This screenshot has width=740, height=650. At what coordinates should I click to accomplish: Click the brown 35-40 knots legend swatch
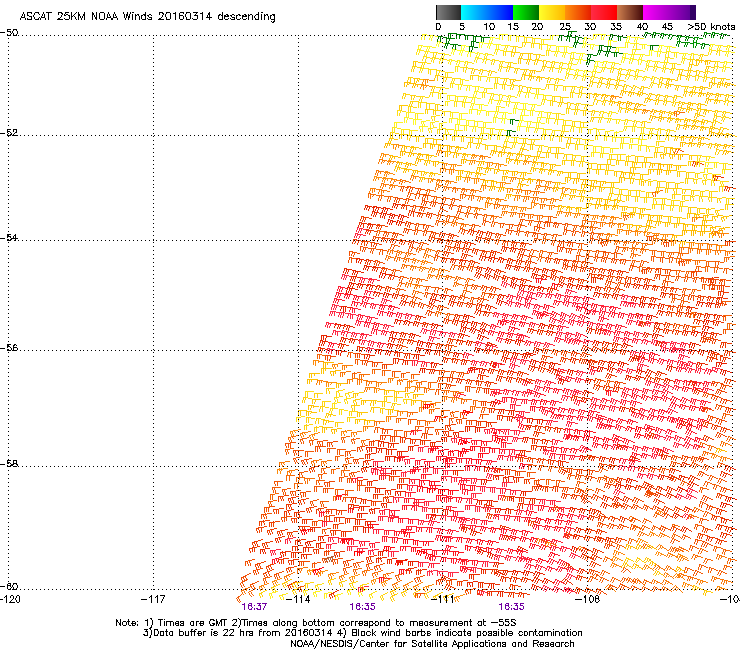point(630,12)
